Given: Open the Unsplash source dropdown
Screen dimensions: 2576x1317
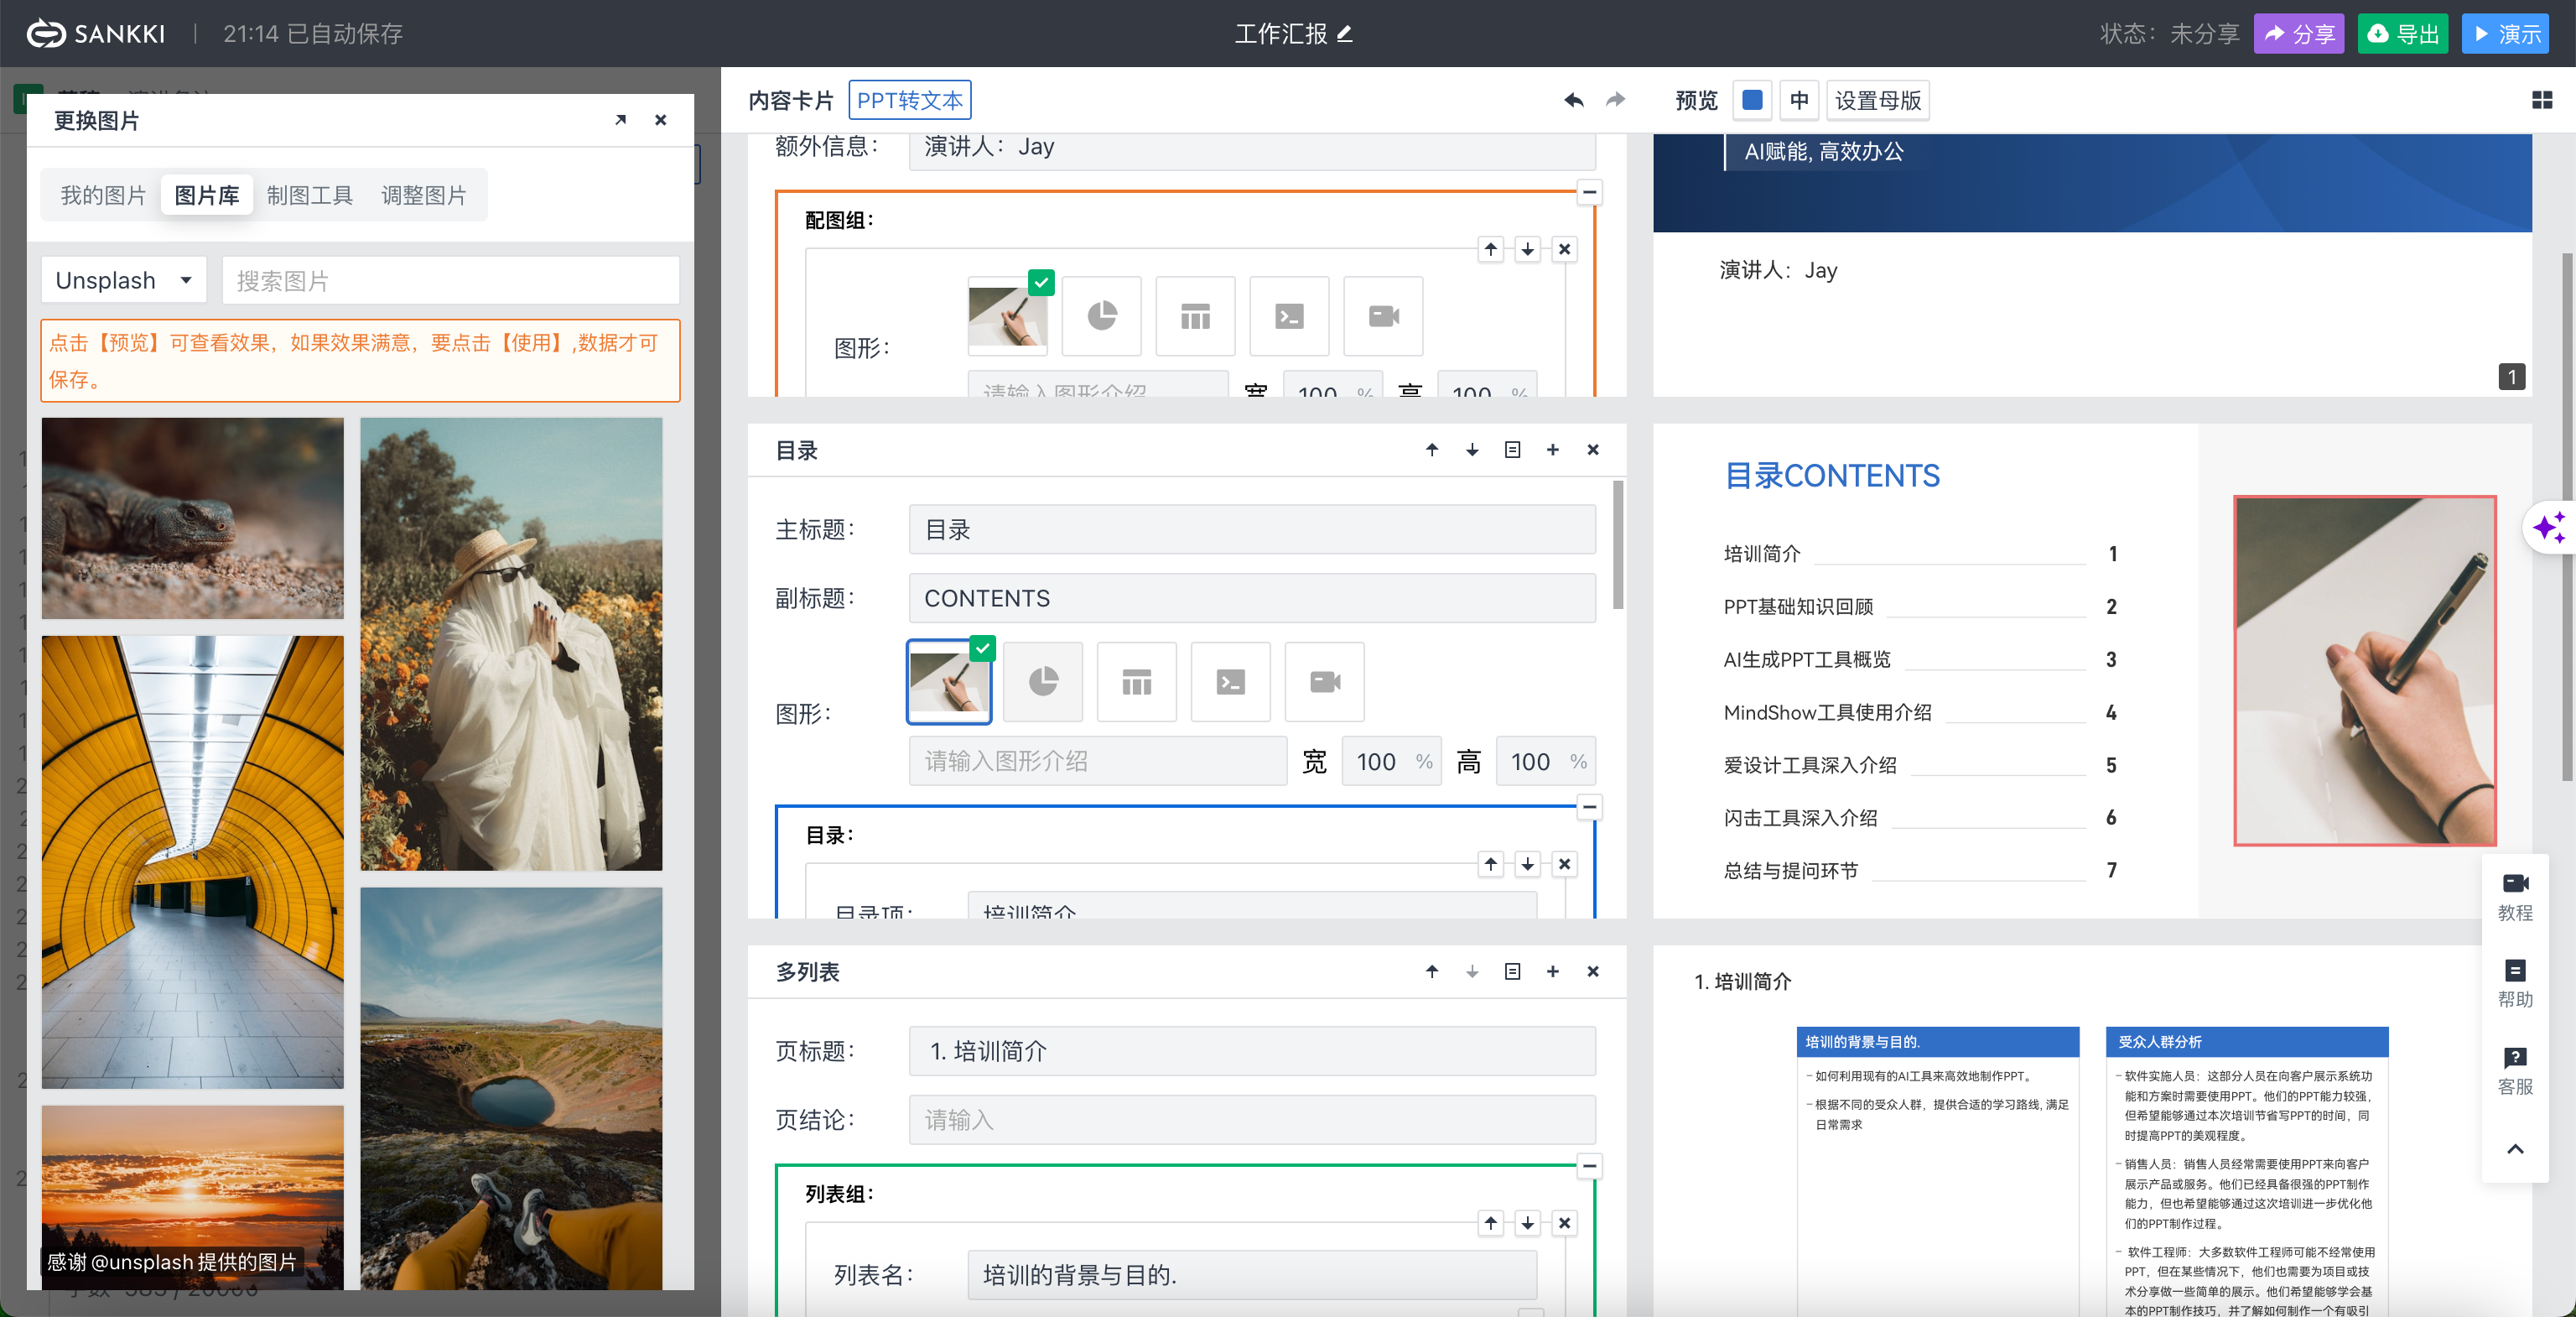Looking at the screenshot, I should pos(124,280).
